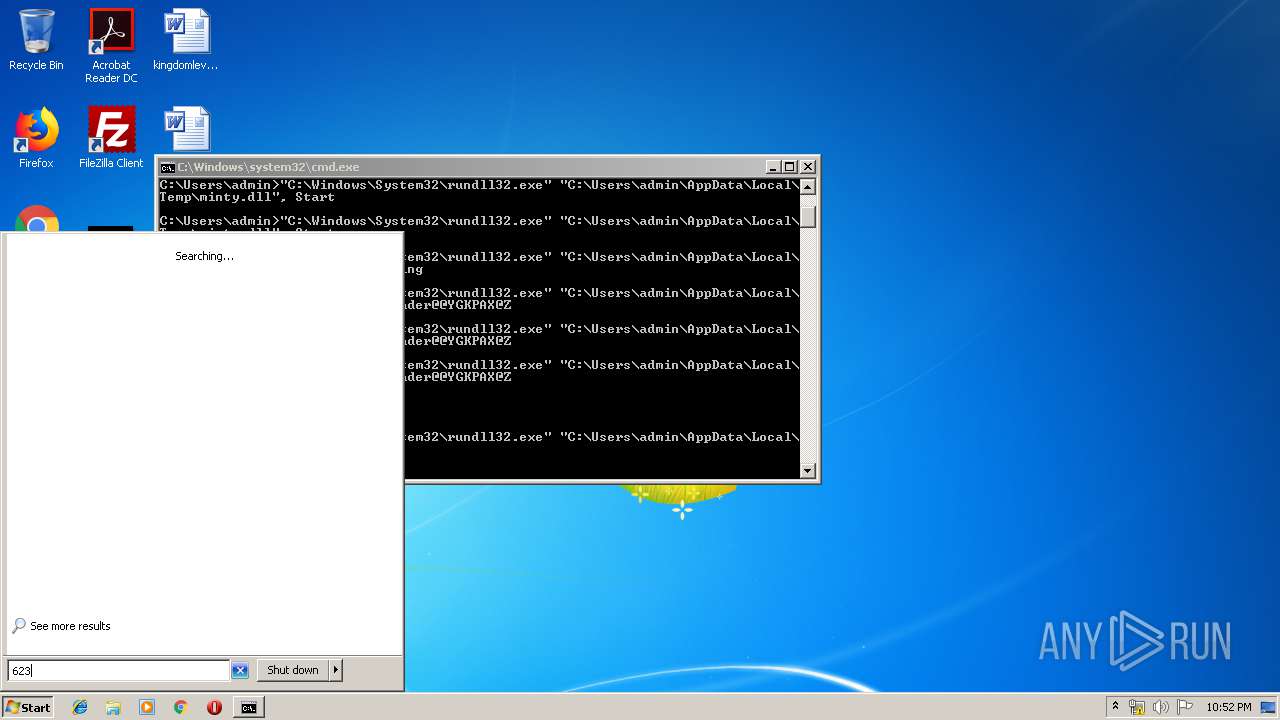Image resolution: width=1280 pixels, height=720 pixels.
Task: Open the kingdomlev Word document icon
Action: (186, 40)
